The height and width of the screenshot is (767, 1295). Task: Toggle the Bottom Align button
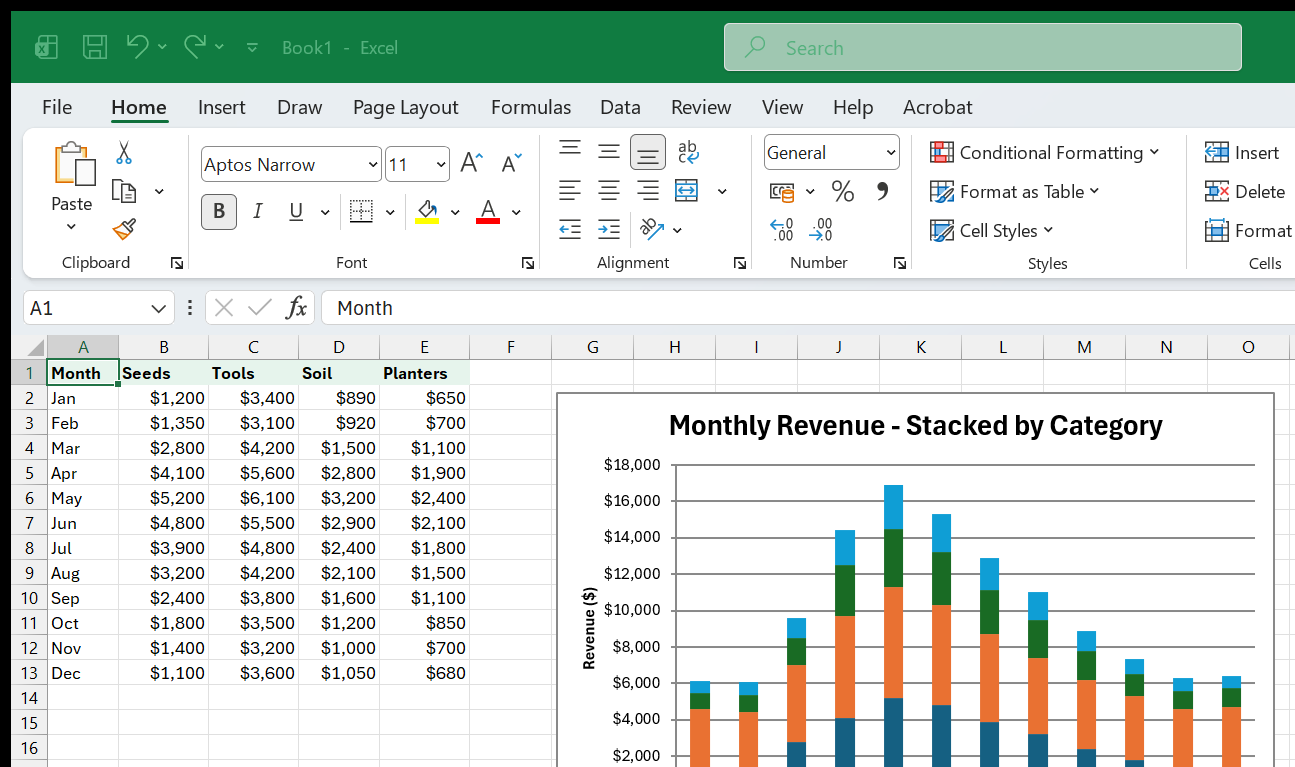648,152
